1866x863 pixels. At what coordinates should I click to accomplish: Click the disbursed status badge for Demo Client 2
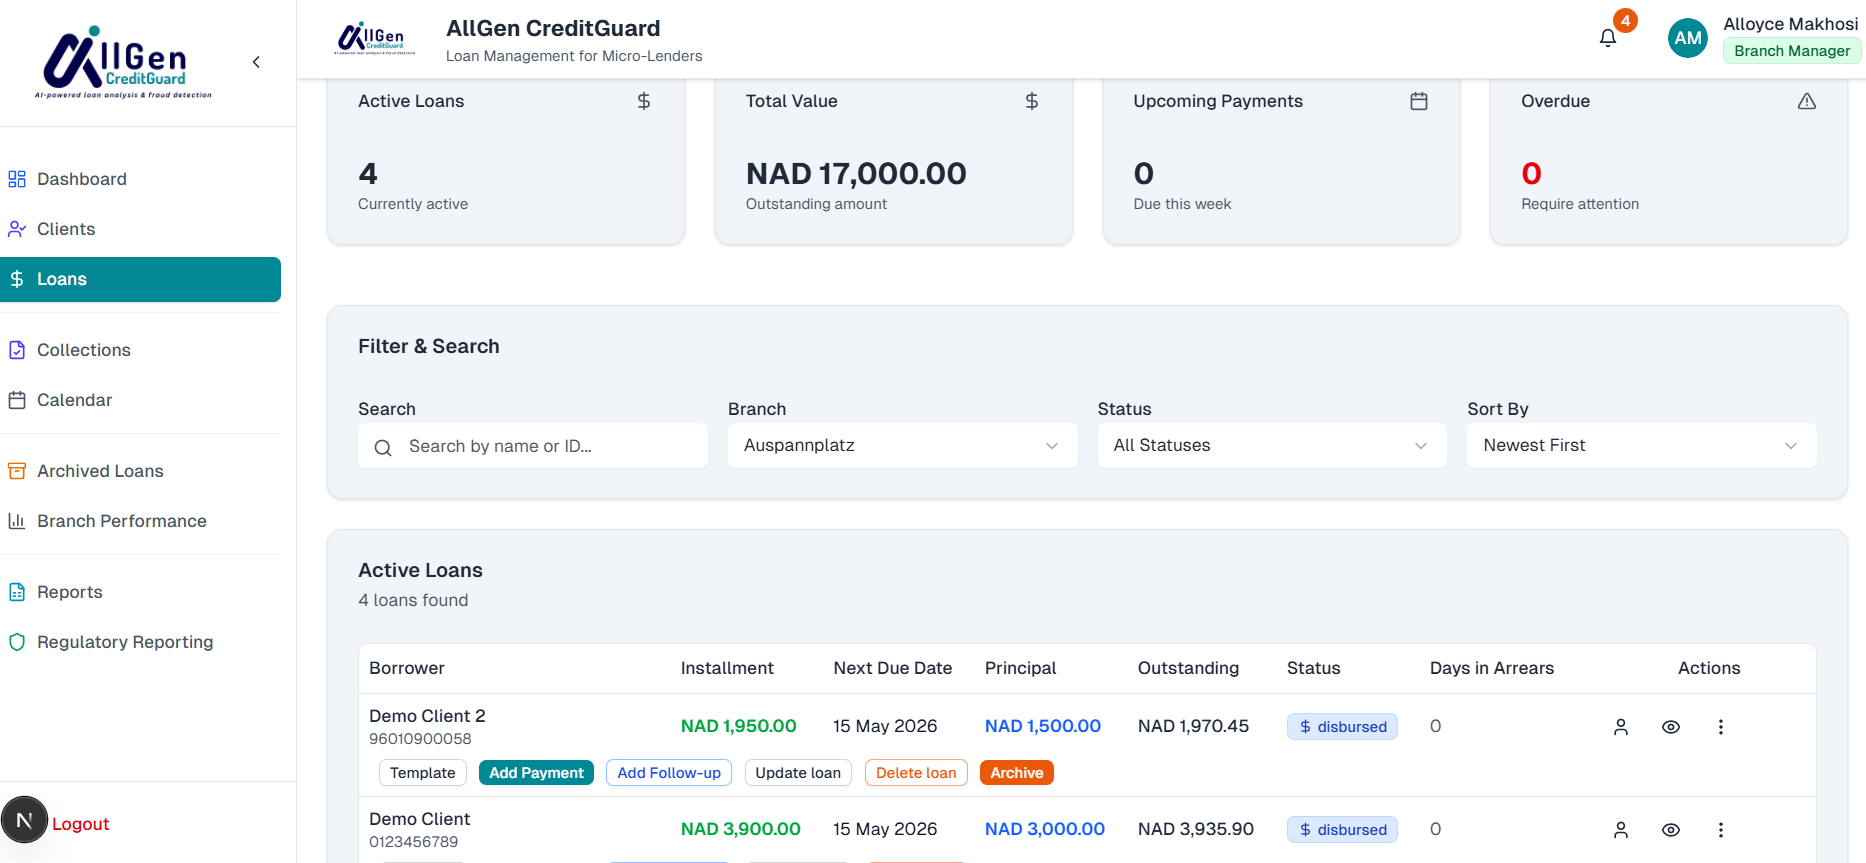click(x=1342, y=727)
